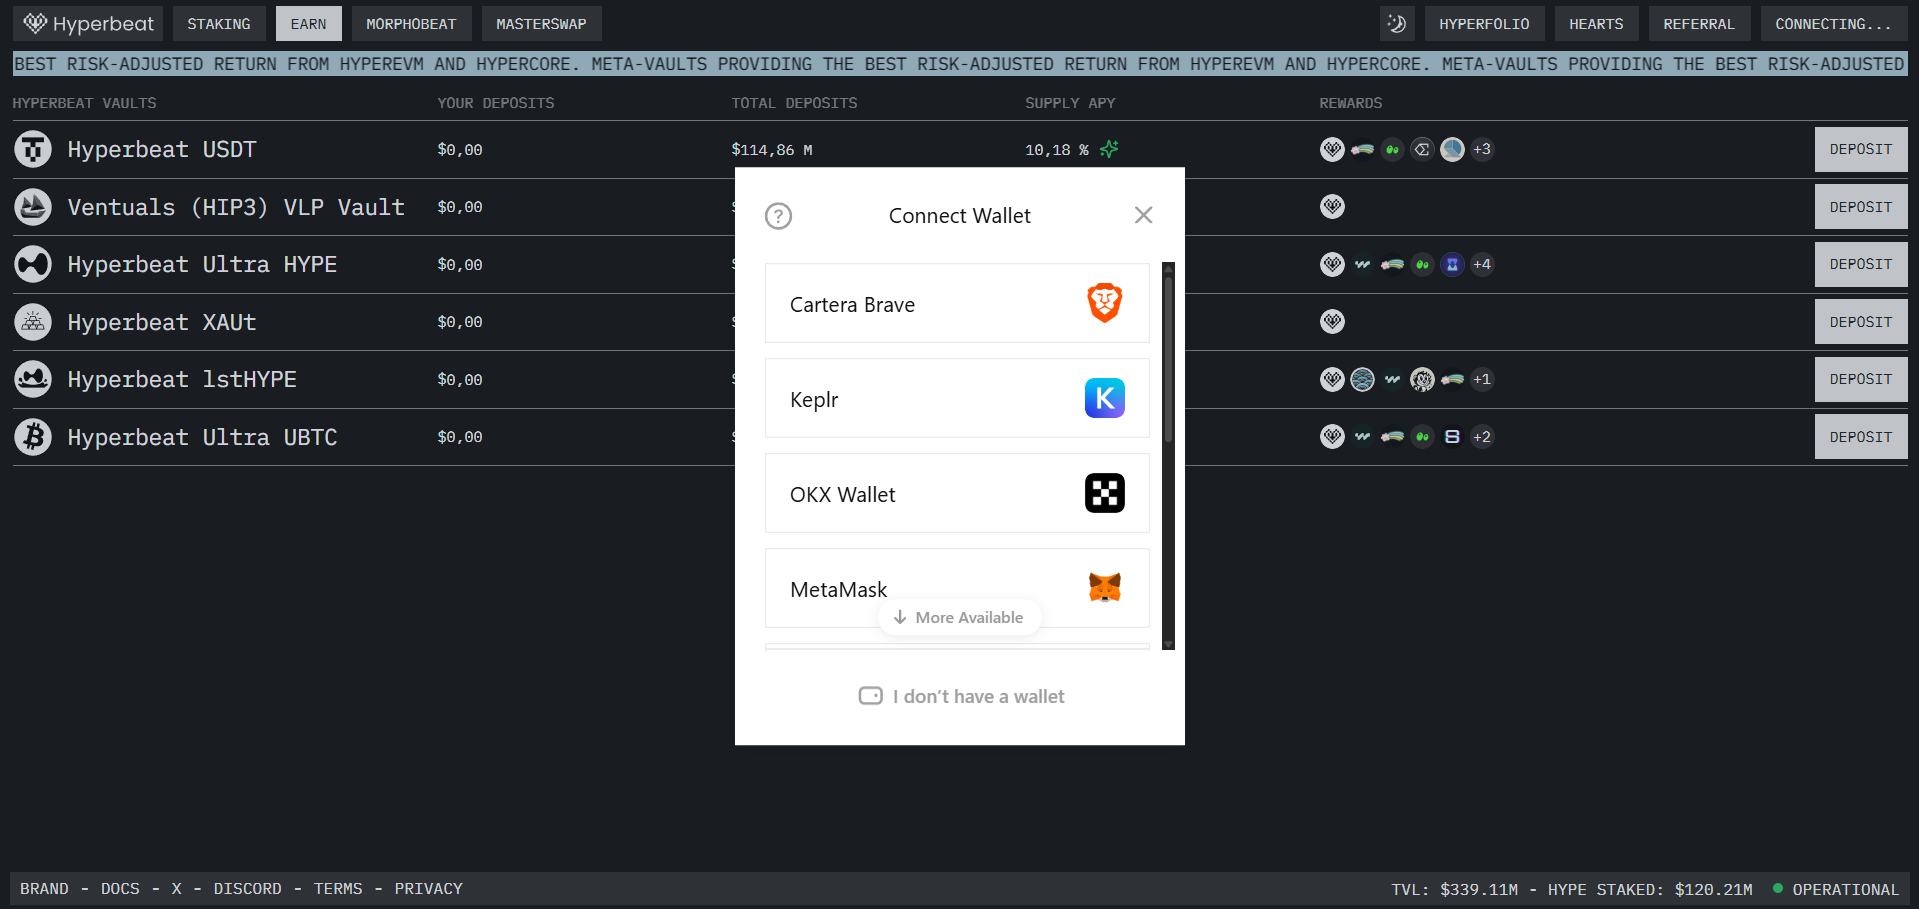Expand the More Available wallets list
The width and height of the screenshot is (1919, 909).
pyautogui.click(x=959, y=618)
